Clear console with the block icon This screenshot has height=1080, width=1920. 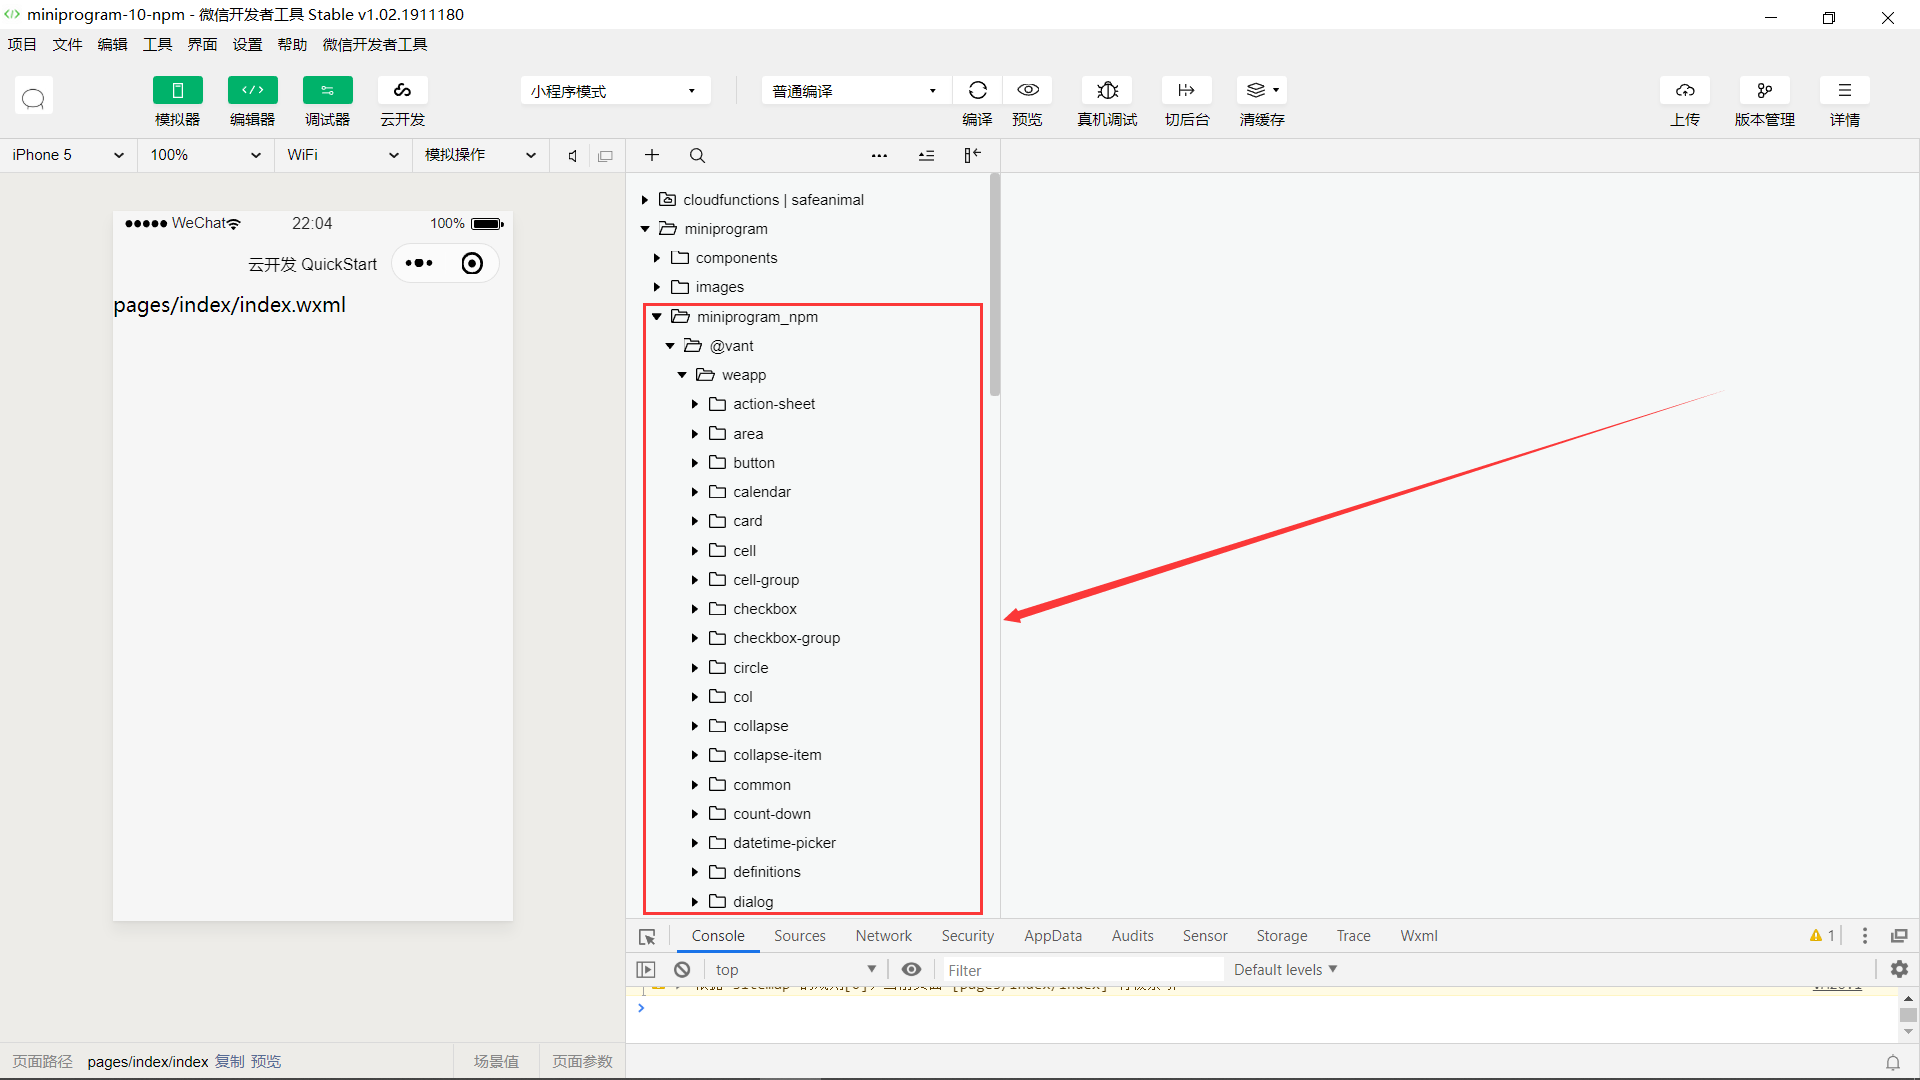tap(682, 969)
